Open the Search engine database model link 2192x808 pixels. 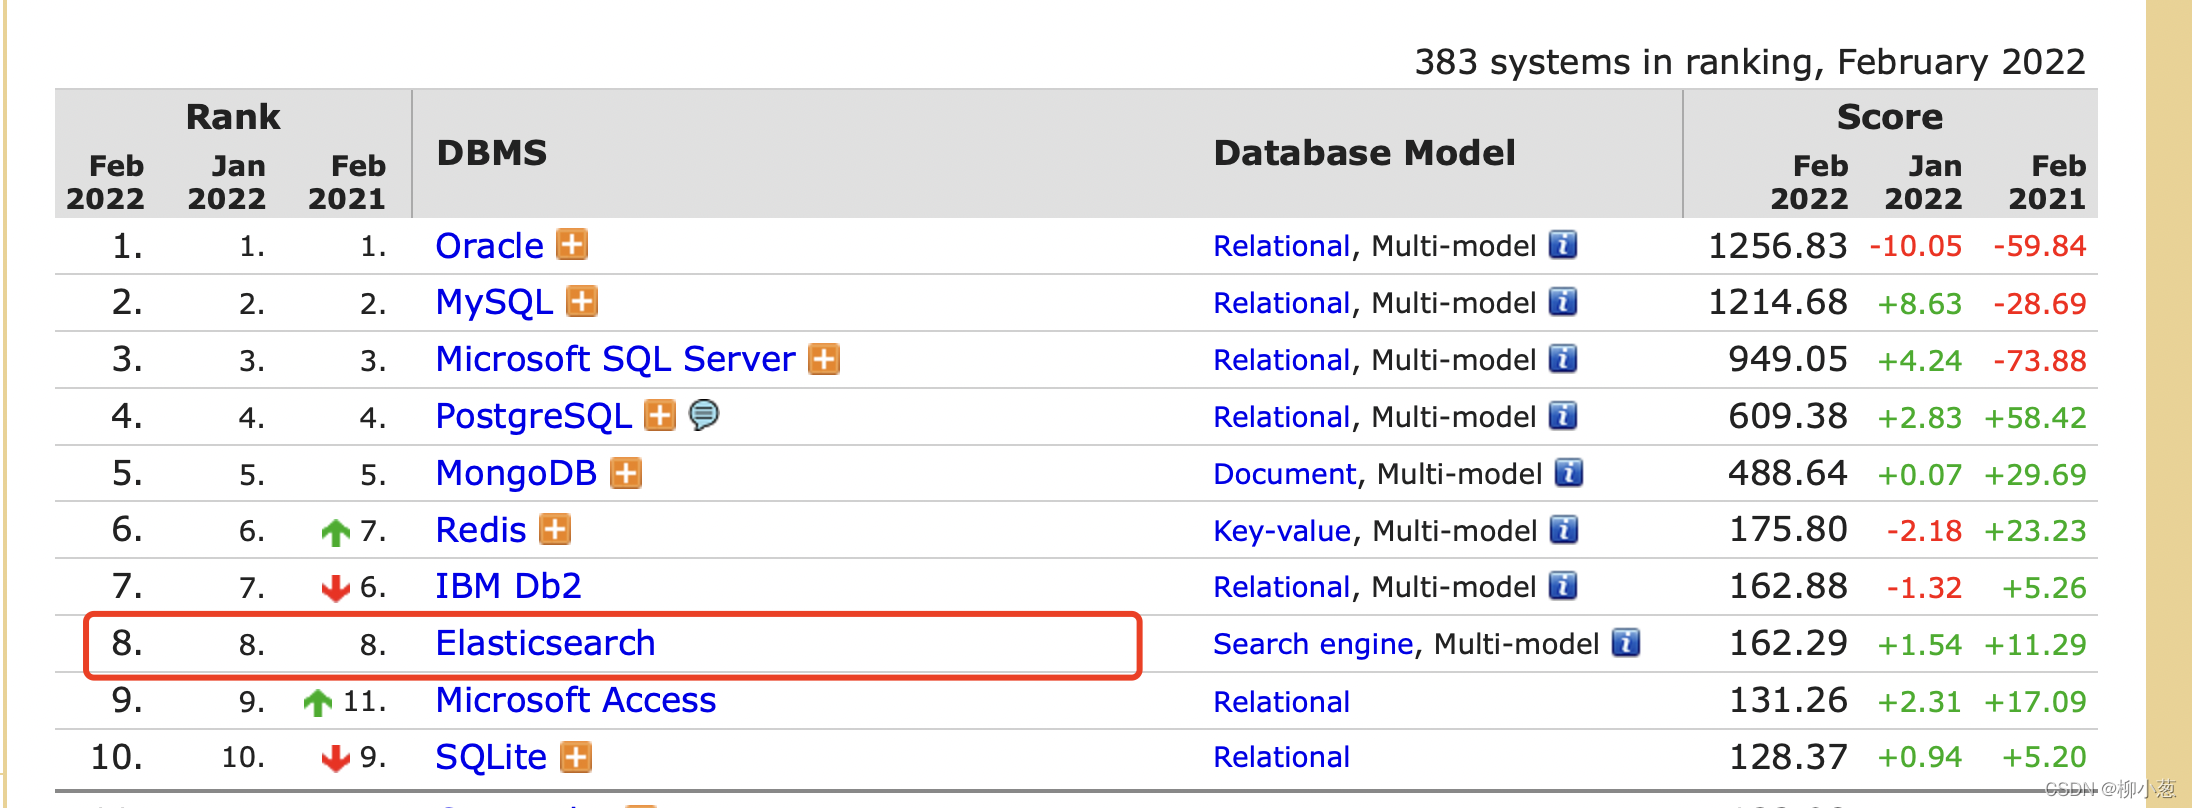tap(1313, 644)
